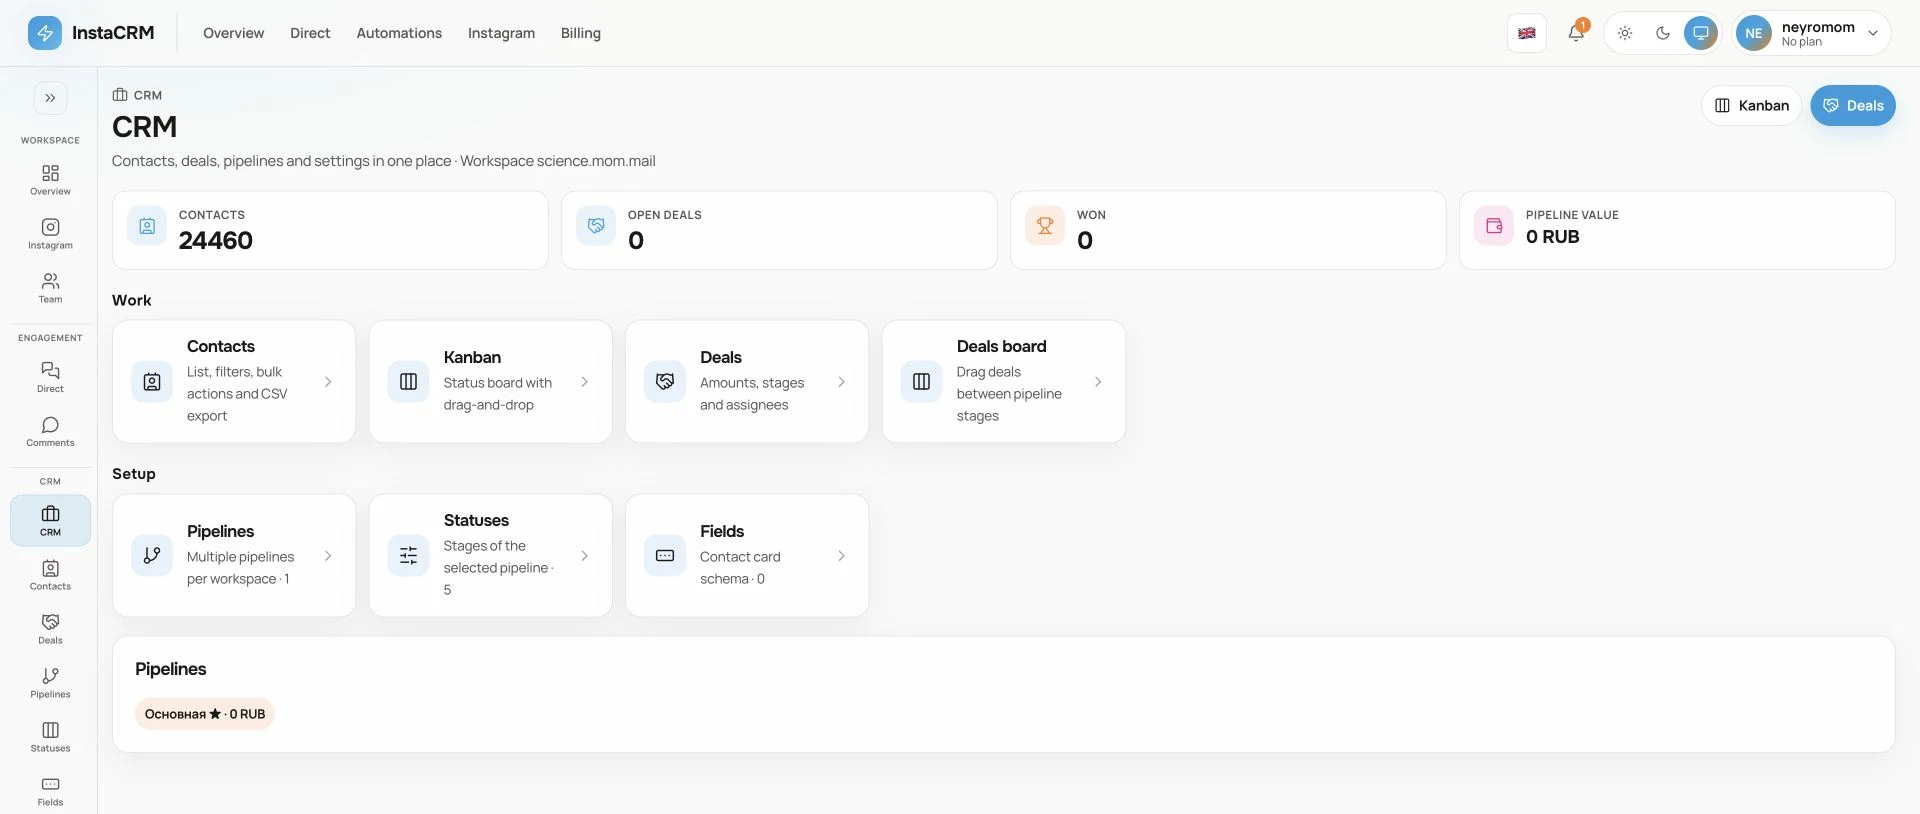Click the chevron on the Kanban card

coord(585,382)
